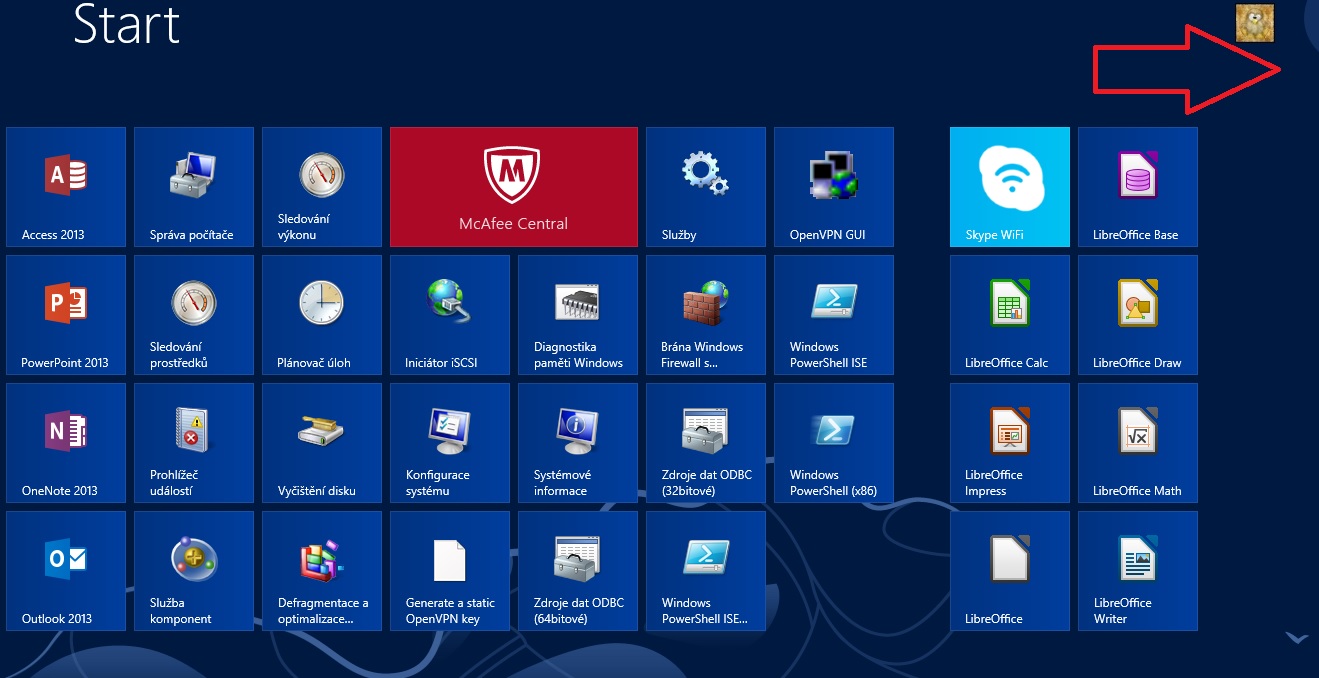1319x678 pixels.
Task: Open the Služby tile
Action: [x=706, y=187]
